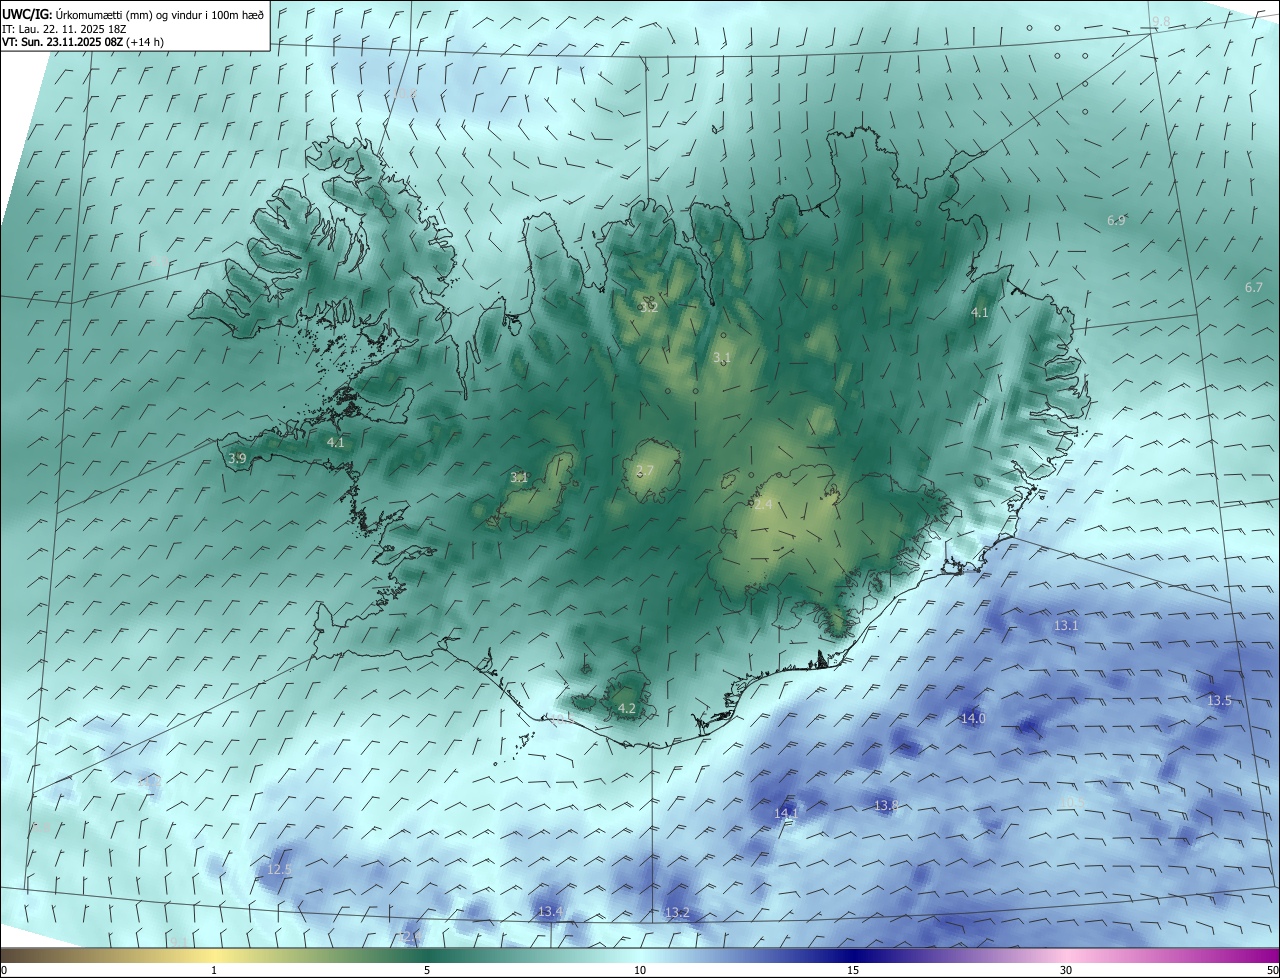Viewport: 1280px width, 978px height.
Task: Click the 6.9 value label
Action: (1116, 220)
